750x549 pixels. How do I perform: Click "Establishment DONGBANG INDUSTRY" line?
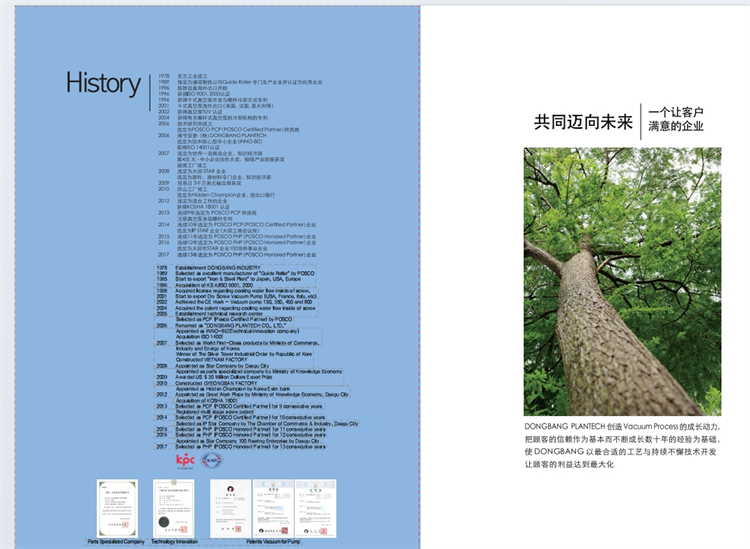coord(218,268)
